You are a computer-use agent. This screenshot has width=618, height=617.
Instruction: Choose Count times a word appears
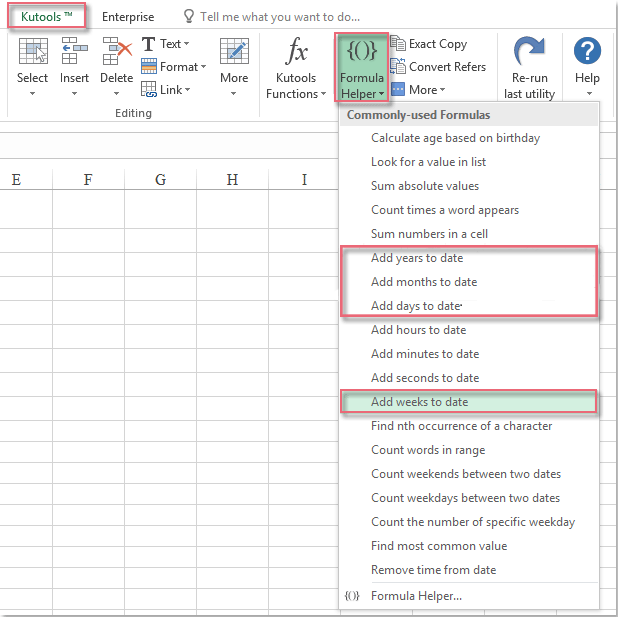(x=469, y=210)
